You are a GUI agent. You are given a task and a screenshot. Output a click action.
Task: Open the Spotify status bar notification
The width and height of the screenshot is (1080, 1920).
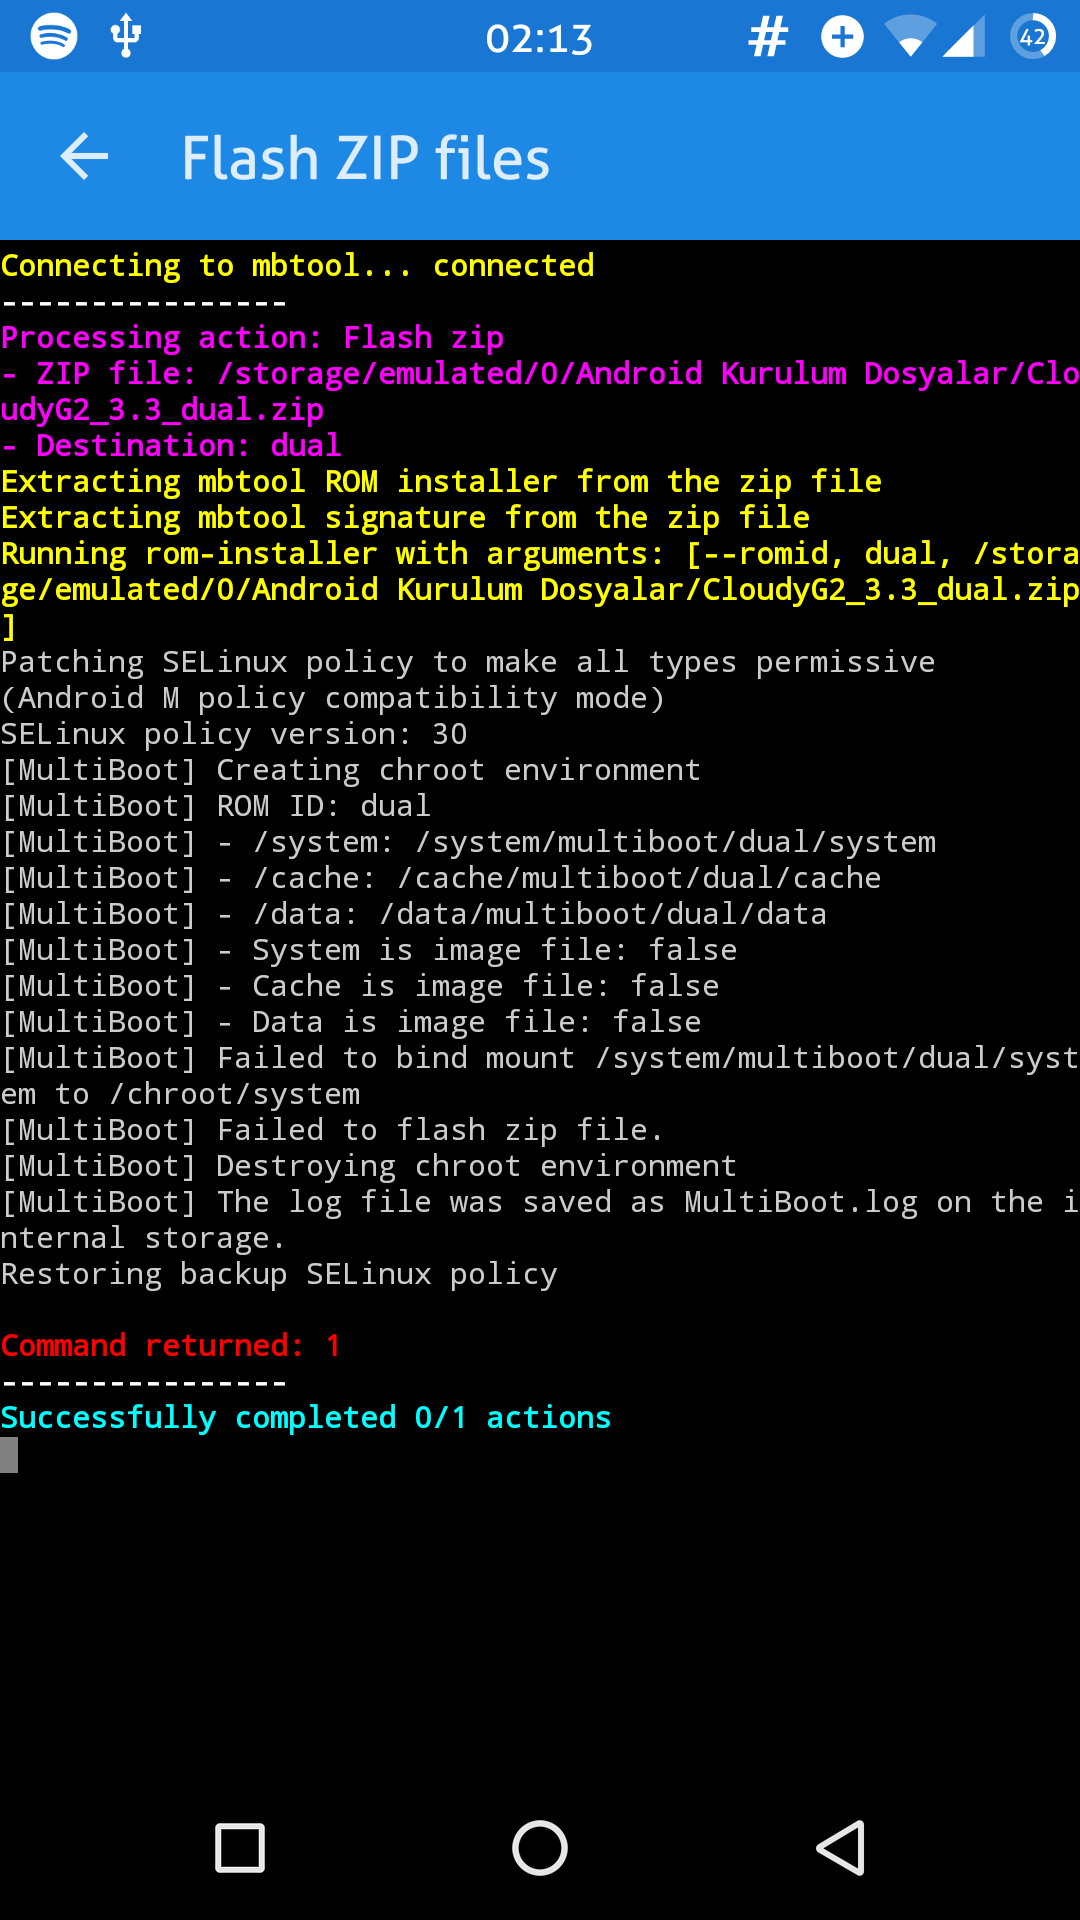tap(54, 37)
